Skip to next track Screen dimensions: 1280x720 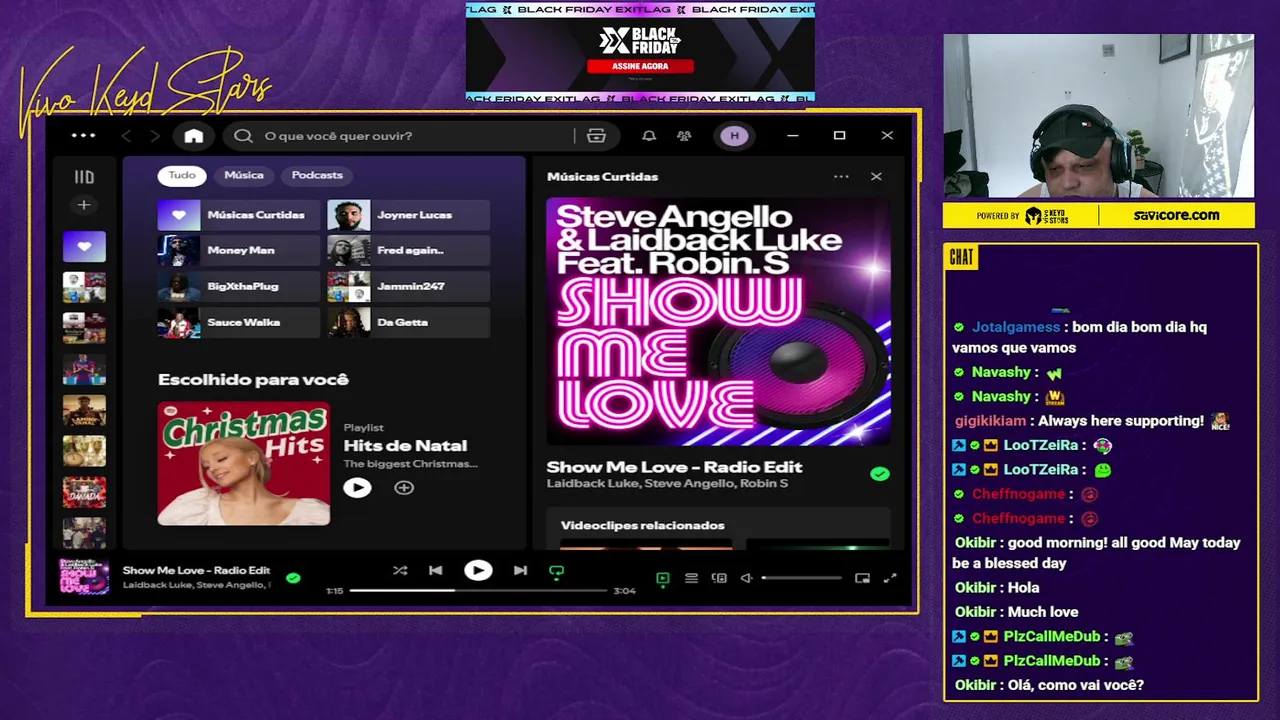click(x=520, y=571)
